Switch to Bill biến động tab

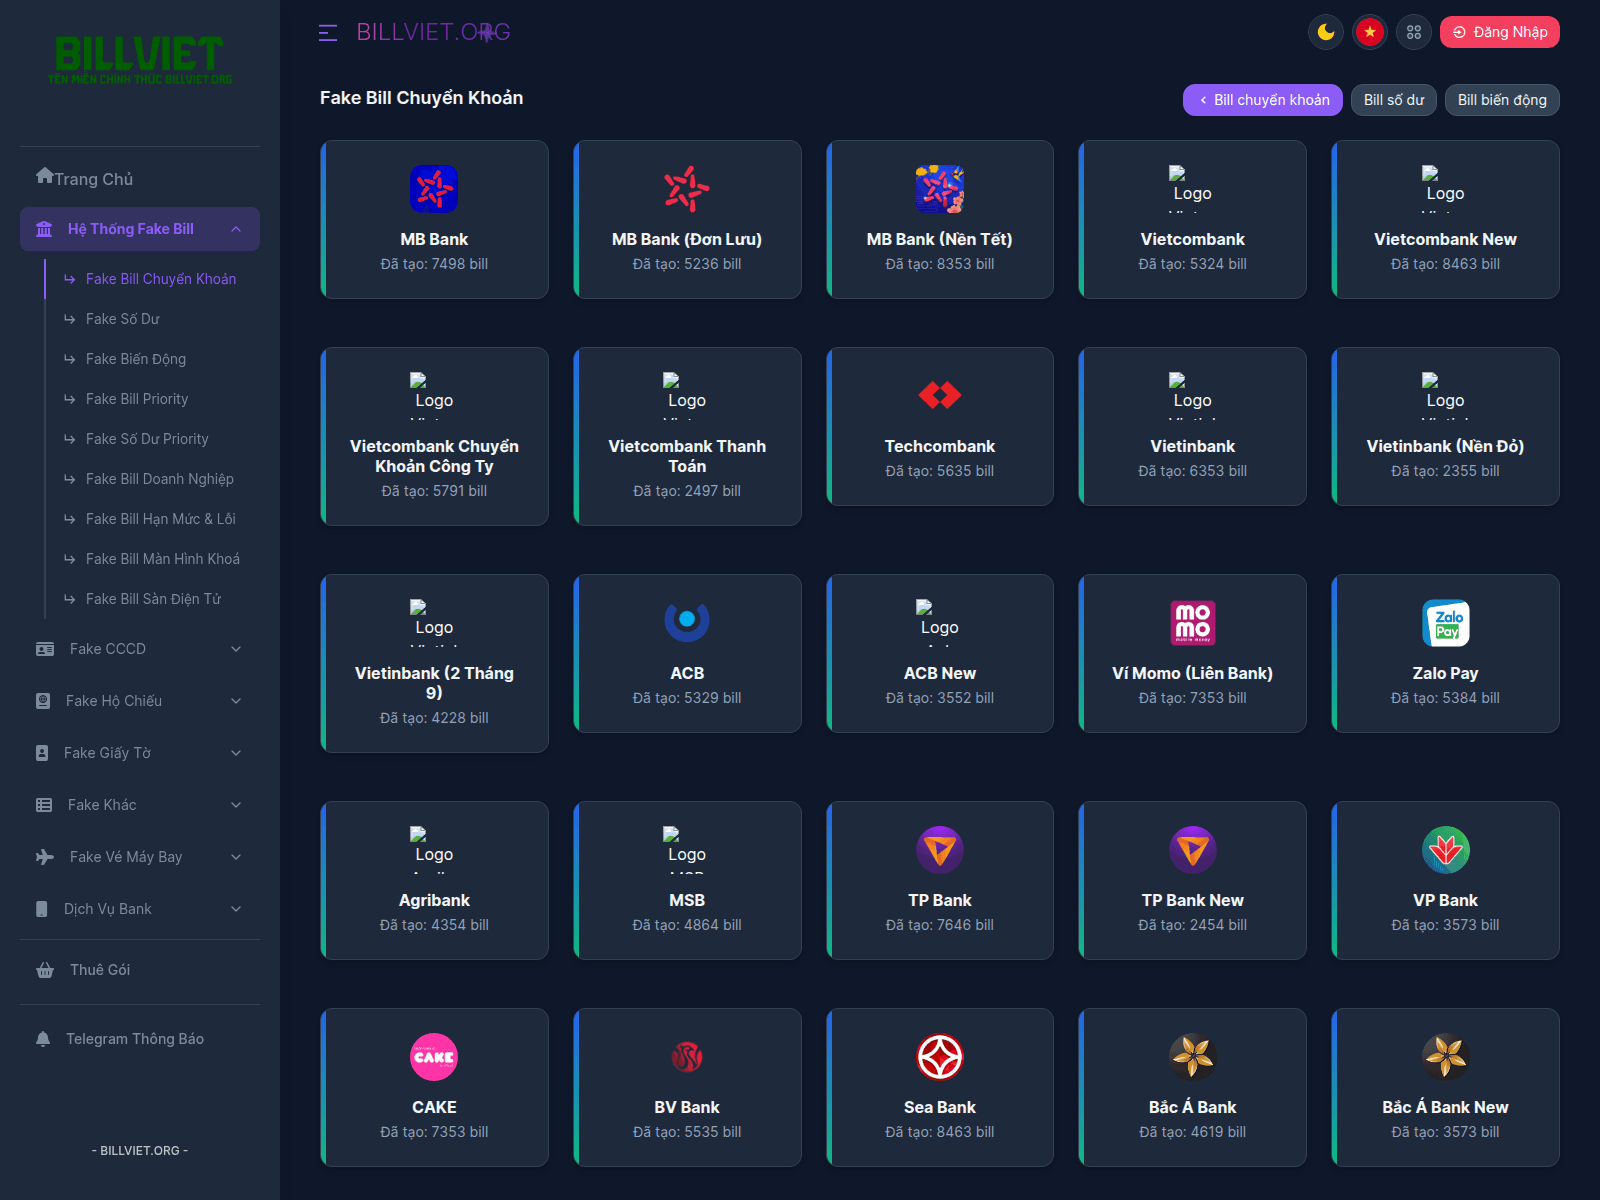click(1502, 100)
